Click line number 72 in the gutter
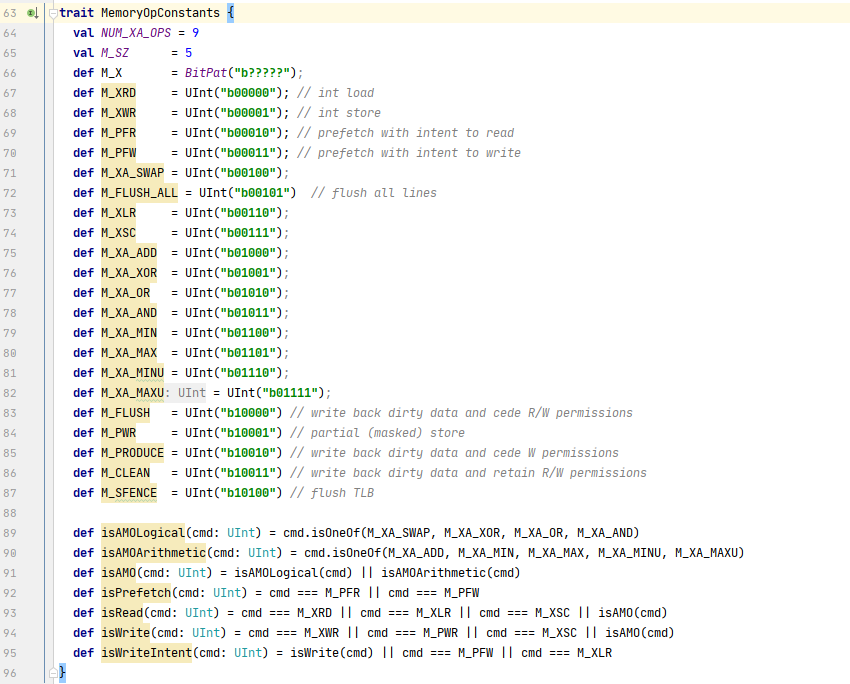This screenshot has width=850, height=684. tap(11, 173)
